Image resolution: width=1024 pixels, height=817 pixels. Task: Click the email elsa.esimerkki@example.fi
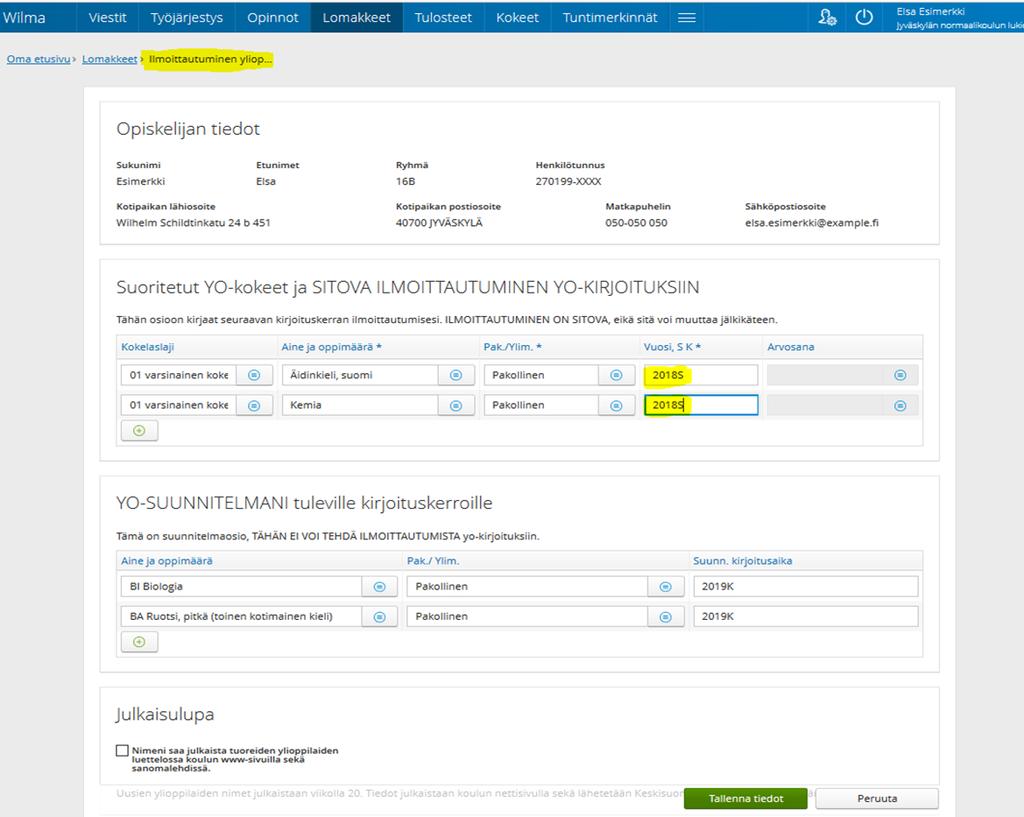(812, 223)
